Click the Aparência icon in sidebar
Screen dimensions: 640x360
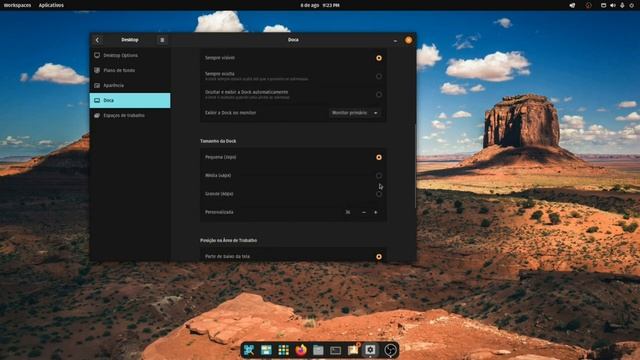(x=97, y=85)
